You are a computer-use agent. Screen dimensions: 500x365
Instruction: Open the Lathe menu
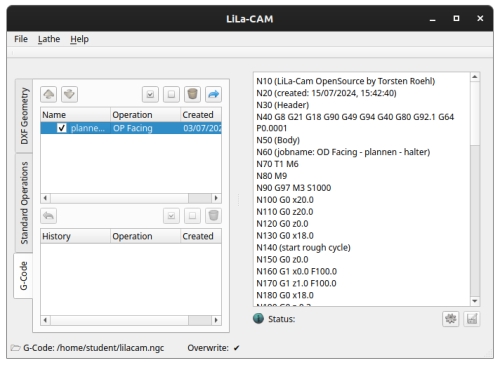pos(49,39)
